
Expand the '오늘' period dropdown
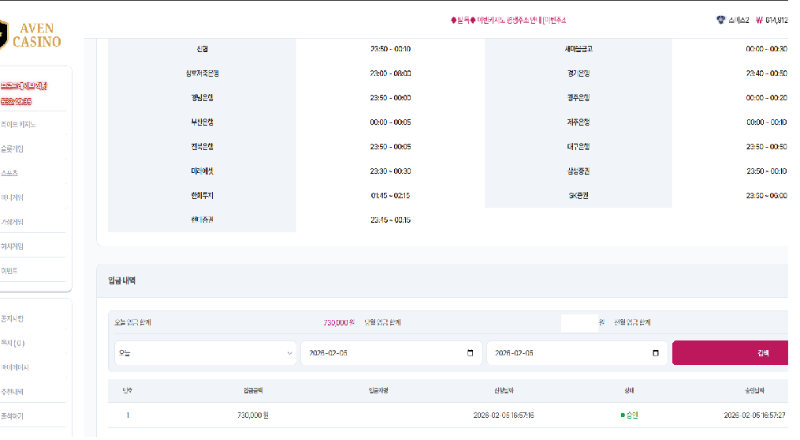tap(205, 353)
